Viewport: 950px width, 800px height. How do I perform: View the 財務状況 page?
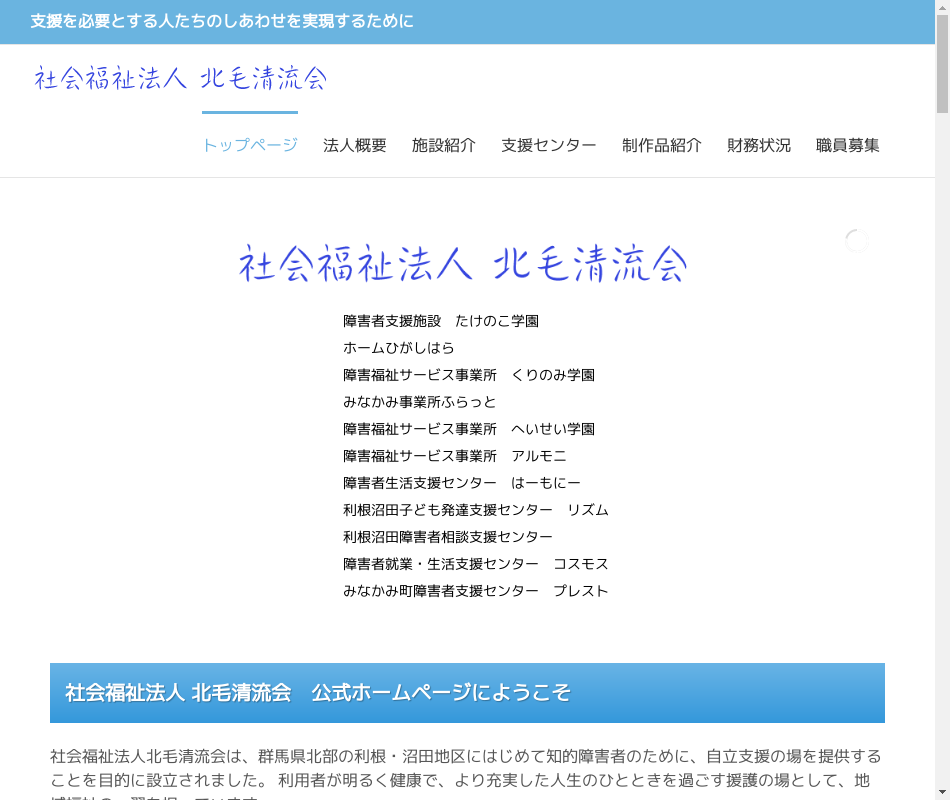(x=759, y=145)
